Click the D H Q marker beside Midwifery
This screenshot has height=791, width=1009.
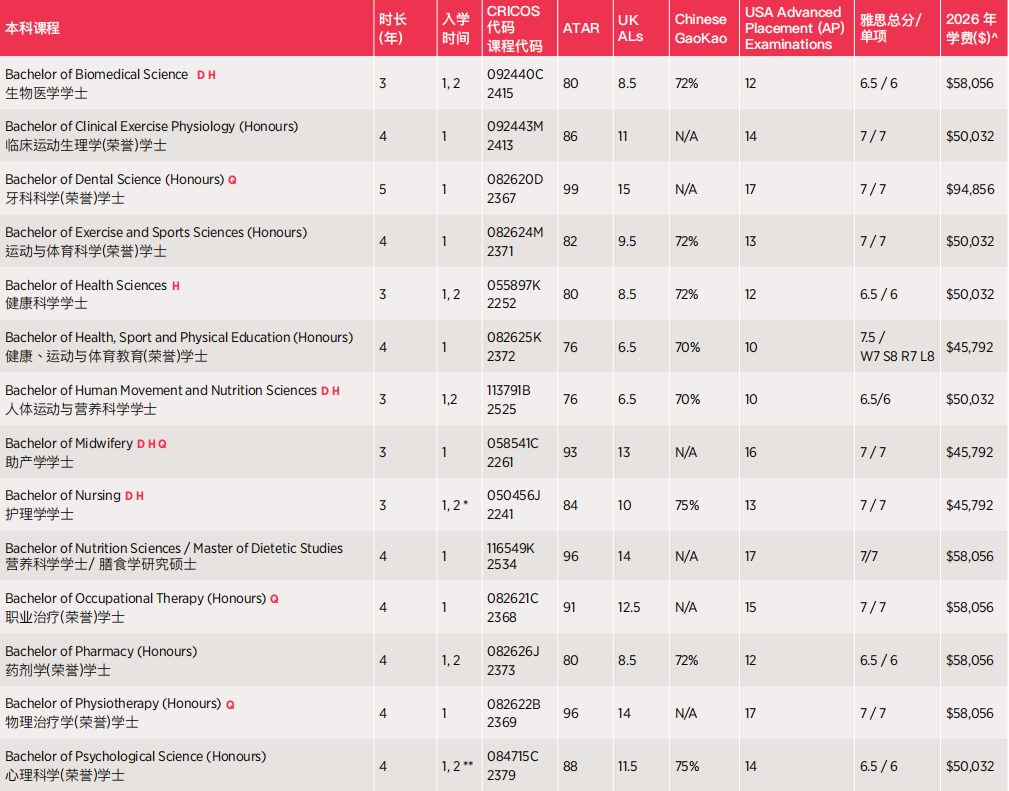point(152,444)
